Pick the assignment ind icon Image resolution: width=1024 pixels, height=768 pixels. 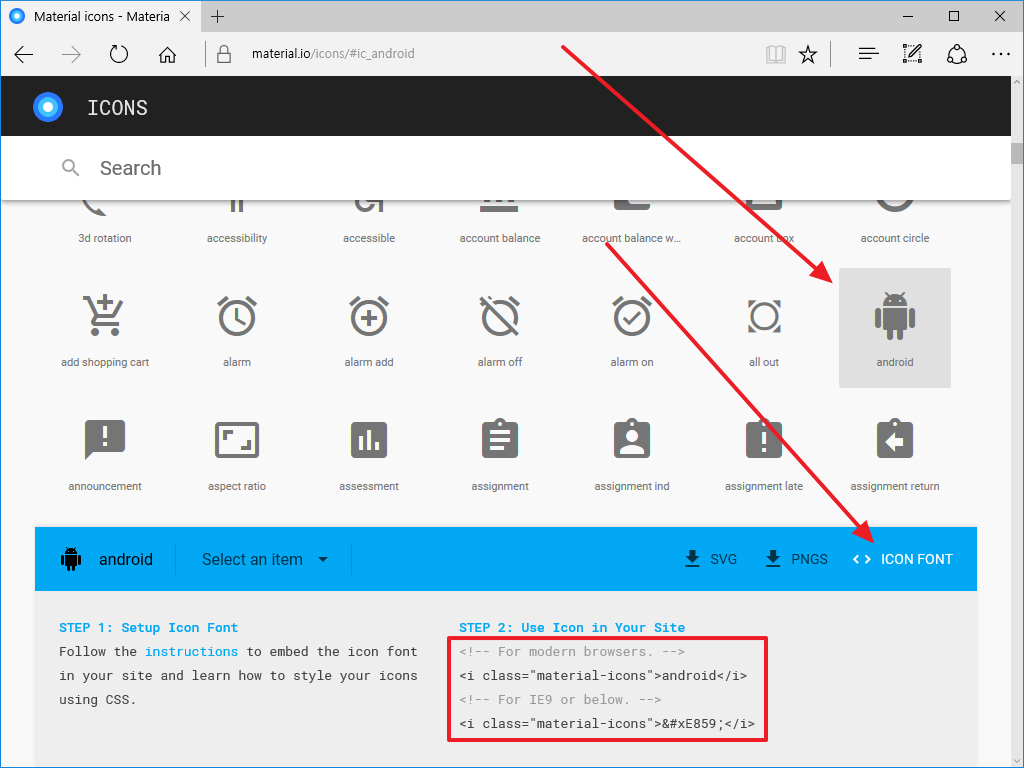[x=632, y=438]
